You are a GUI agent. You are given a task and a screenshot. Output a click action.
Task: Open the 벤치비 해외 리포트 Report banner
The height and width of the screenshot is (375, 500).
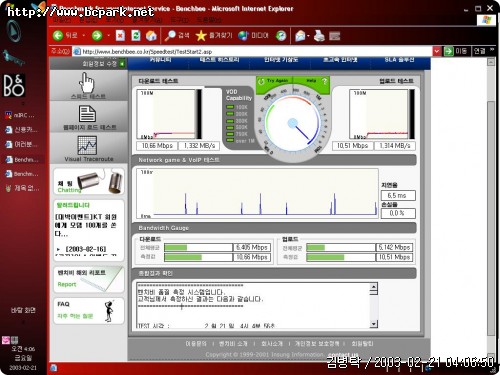pyautogui.click(x=89, y=279)
